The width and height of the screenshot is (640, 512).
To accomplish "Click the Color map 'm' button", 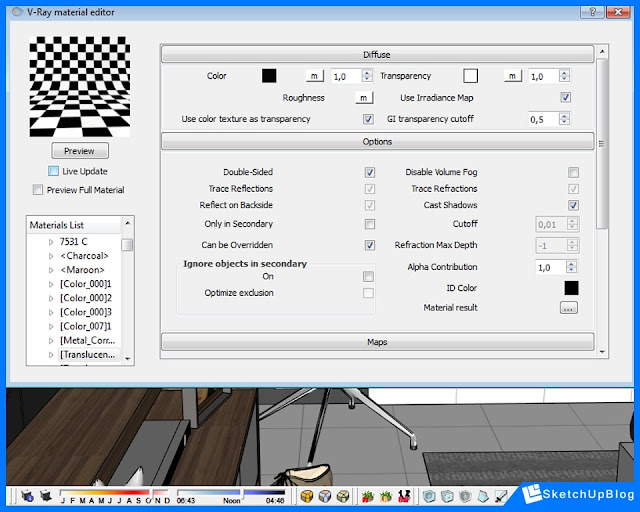I will coord(315,76).
